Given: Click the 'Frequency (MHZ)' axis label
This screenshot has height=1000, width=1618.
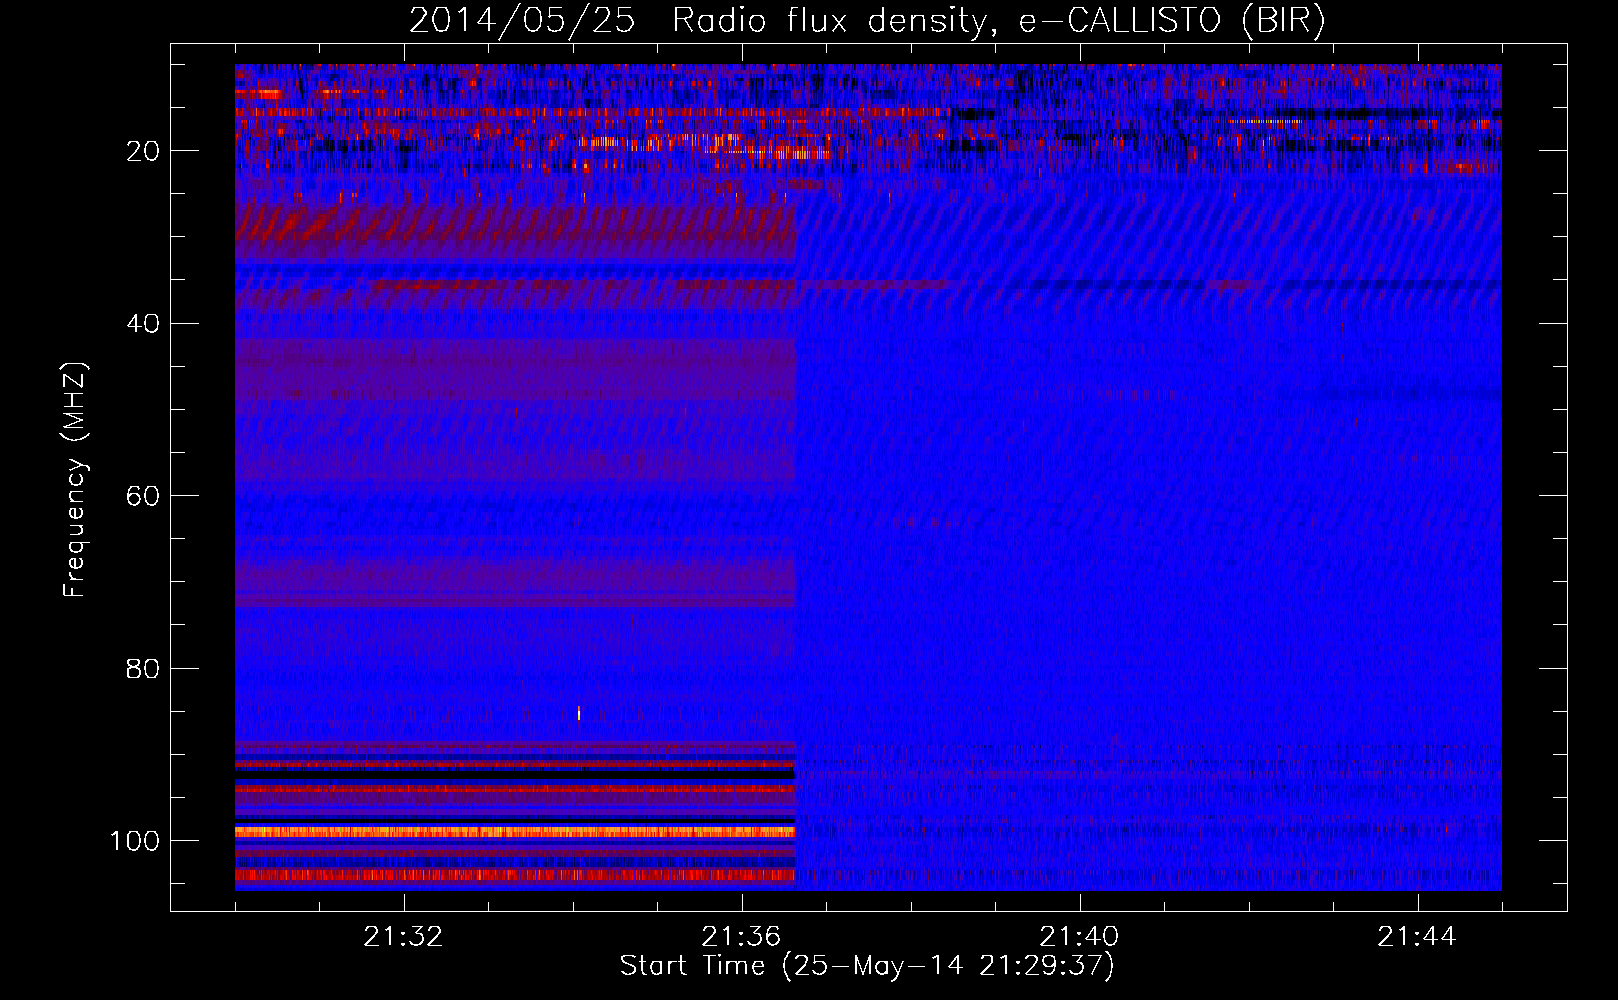Looking at the screenshot, I should point(75,480).
